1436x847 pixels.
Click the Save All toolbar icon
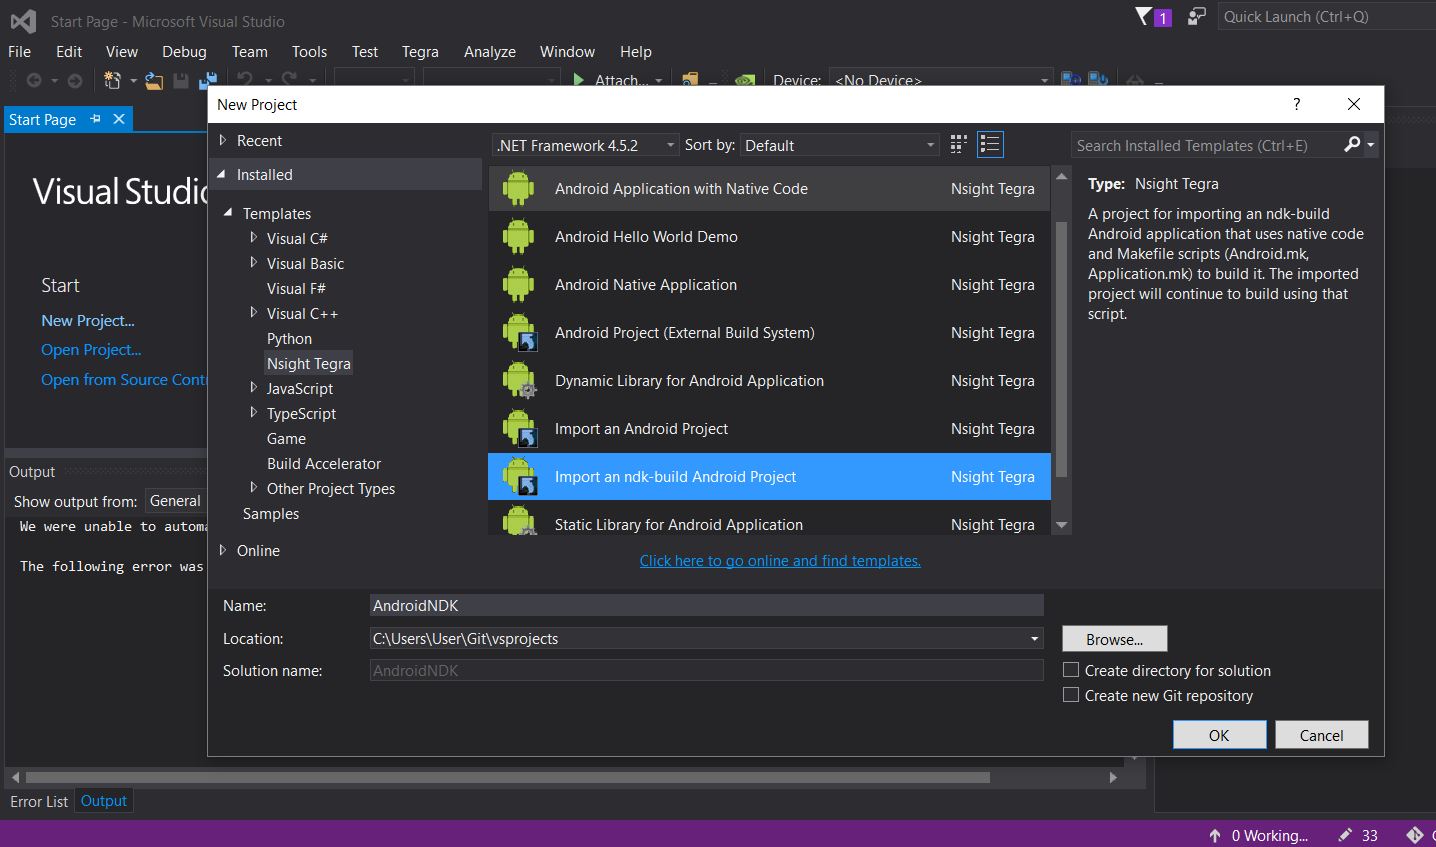[208, 80]
